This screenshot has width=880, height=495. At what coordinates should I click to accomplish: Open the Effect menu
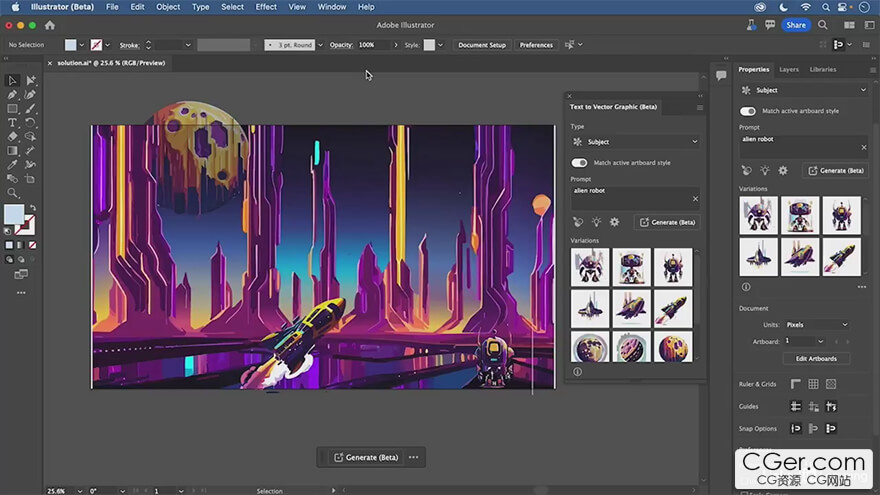click(x=266, y=7)
